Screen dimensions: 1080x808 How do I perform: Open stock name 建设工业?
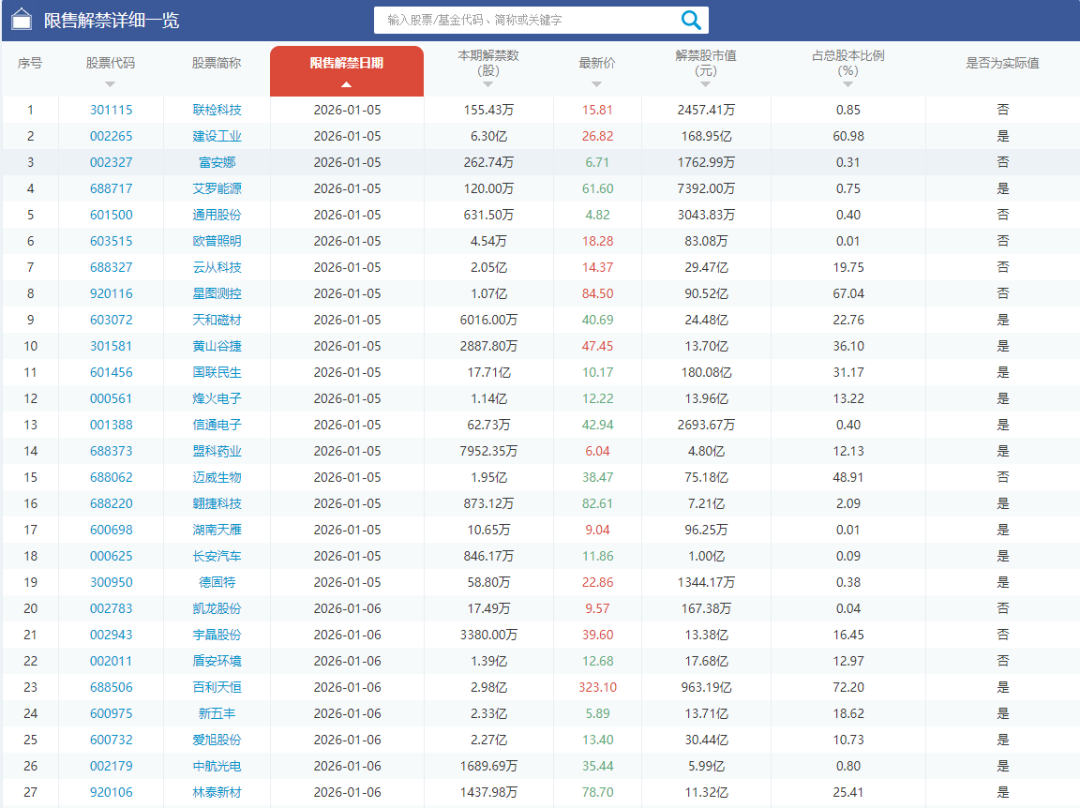point(217,136)
